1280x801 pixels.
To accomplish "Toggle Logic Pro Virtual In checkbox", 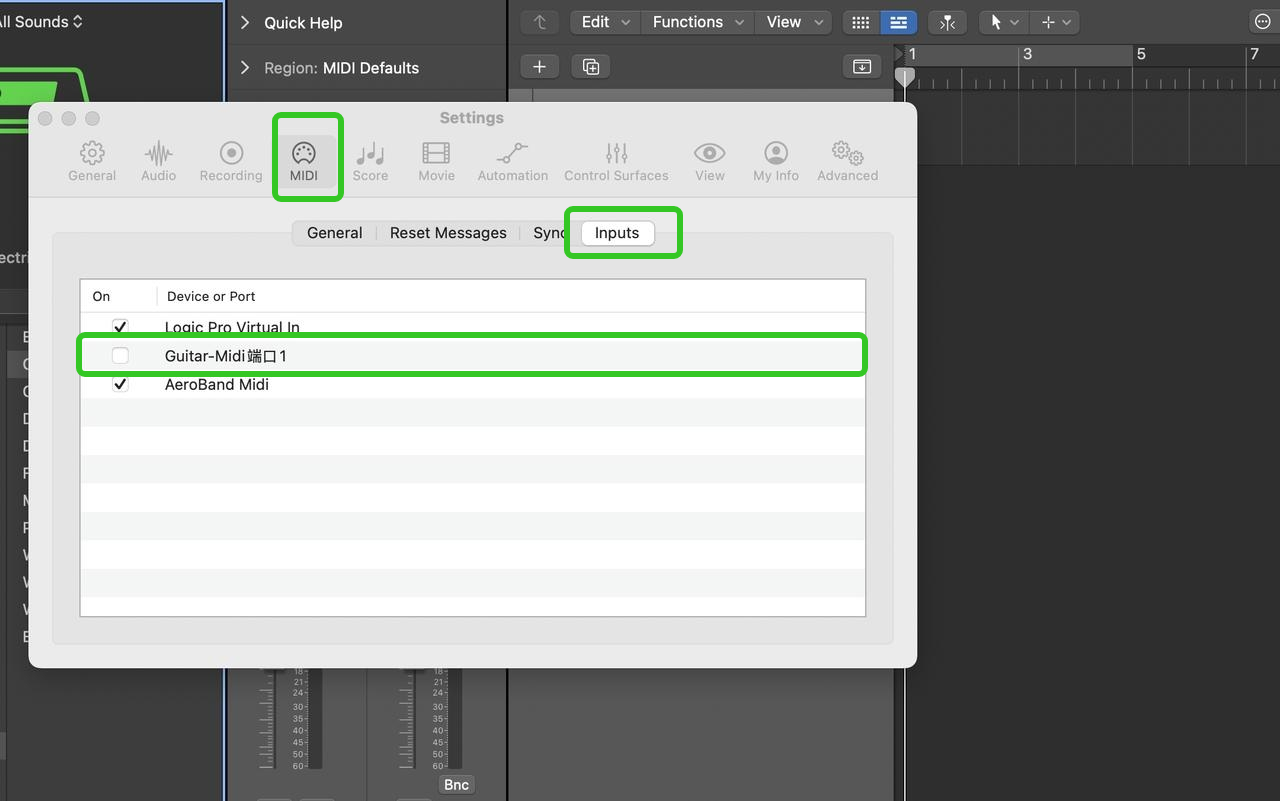I will click(x=120, y=327).
